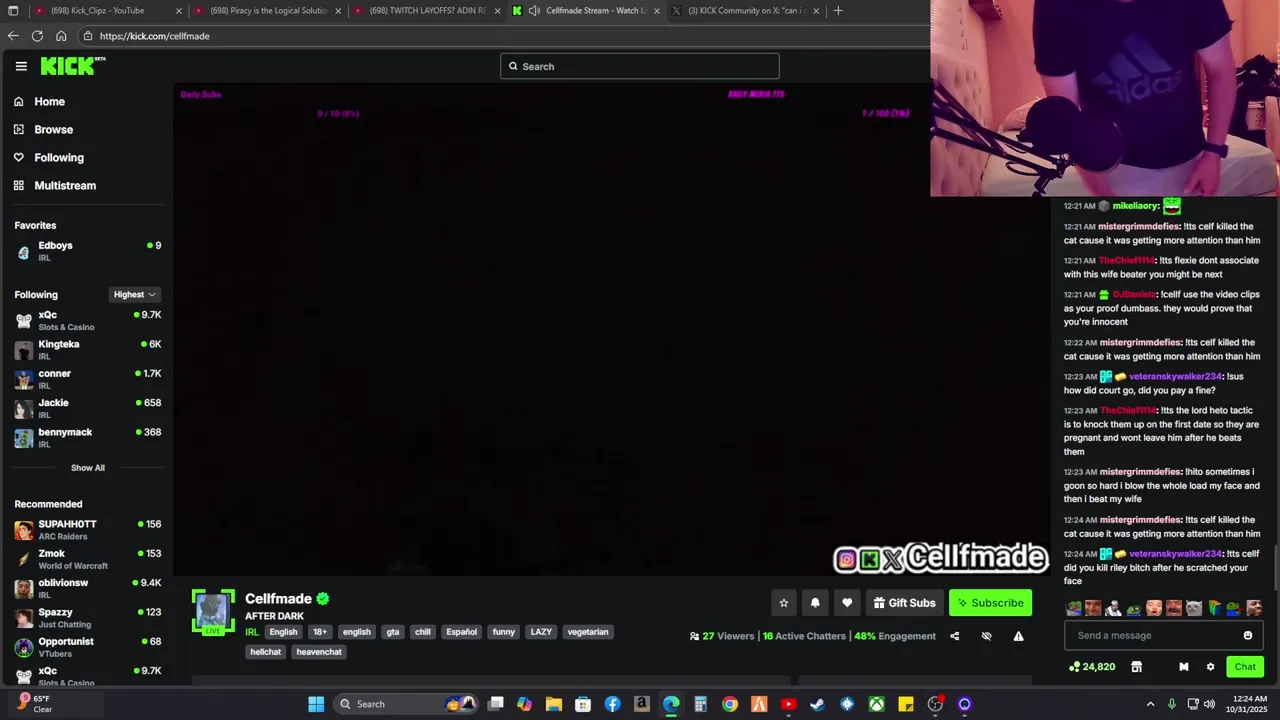The width and height of the screenshot is (1280, 720).
Task: Open oblivionsw recommended channel
Action: (x=87, y=588)
